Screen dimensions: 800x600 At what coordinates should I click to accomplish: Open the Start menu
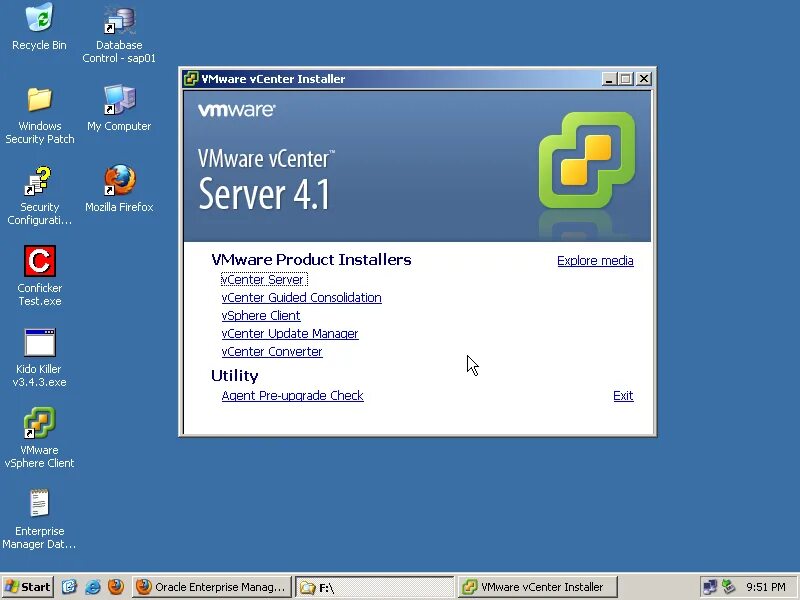pyautogui.click(x=26, y=587)
